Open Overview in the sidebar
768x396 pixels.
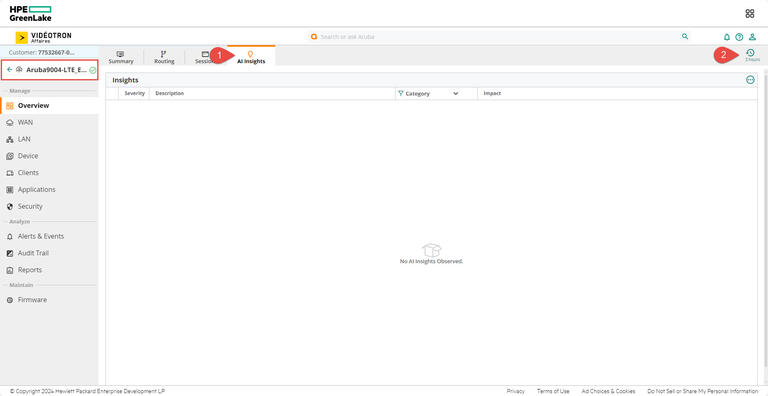49,105
